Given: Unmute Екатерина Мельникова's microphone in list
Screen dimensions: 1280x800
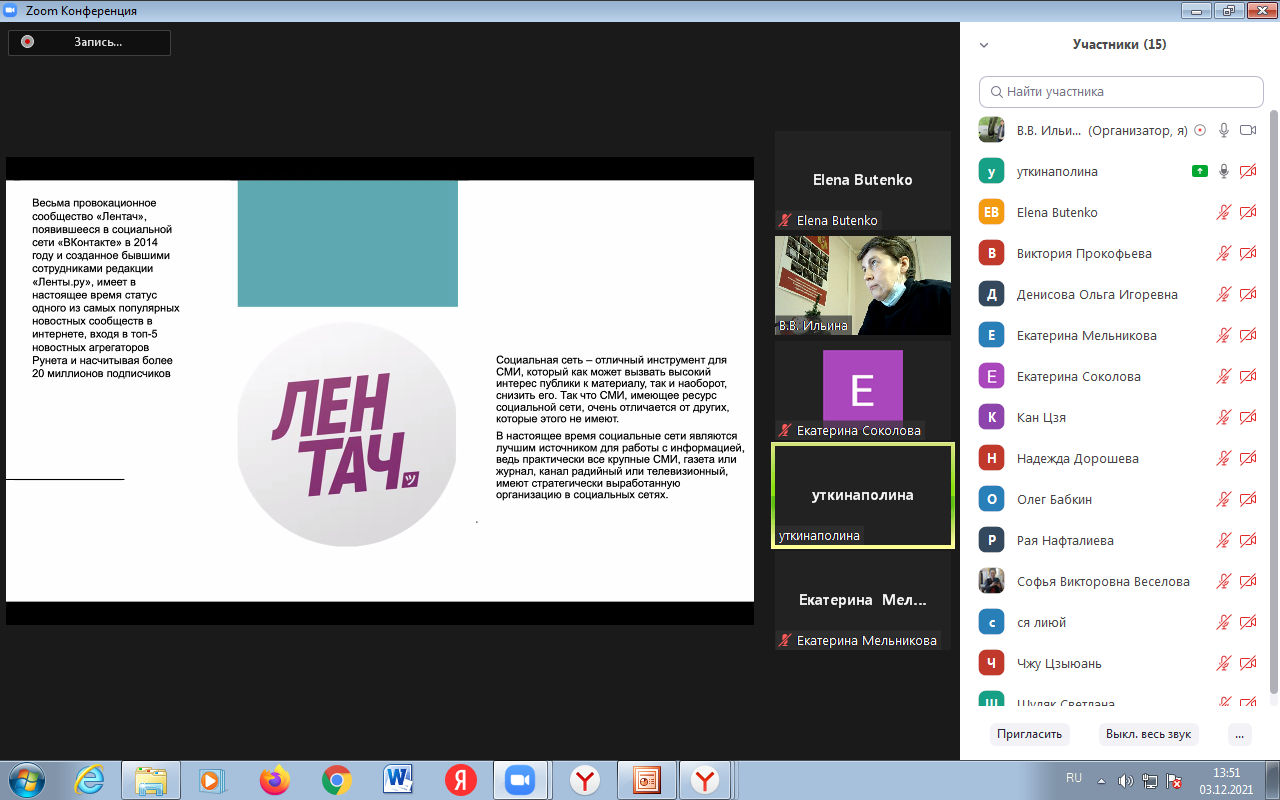Looking at the screenshot, I should (1223, 335).
